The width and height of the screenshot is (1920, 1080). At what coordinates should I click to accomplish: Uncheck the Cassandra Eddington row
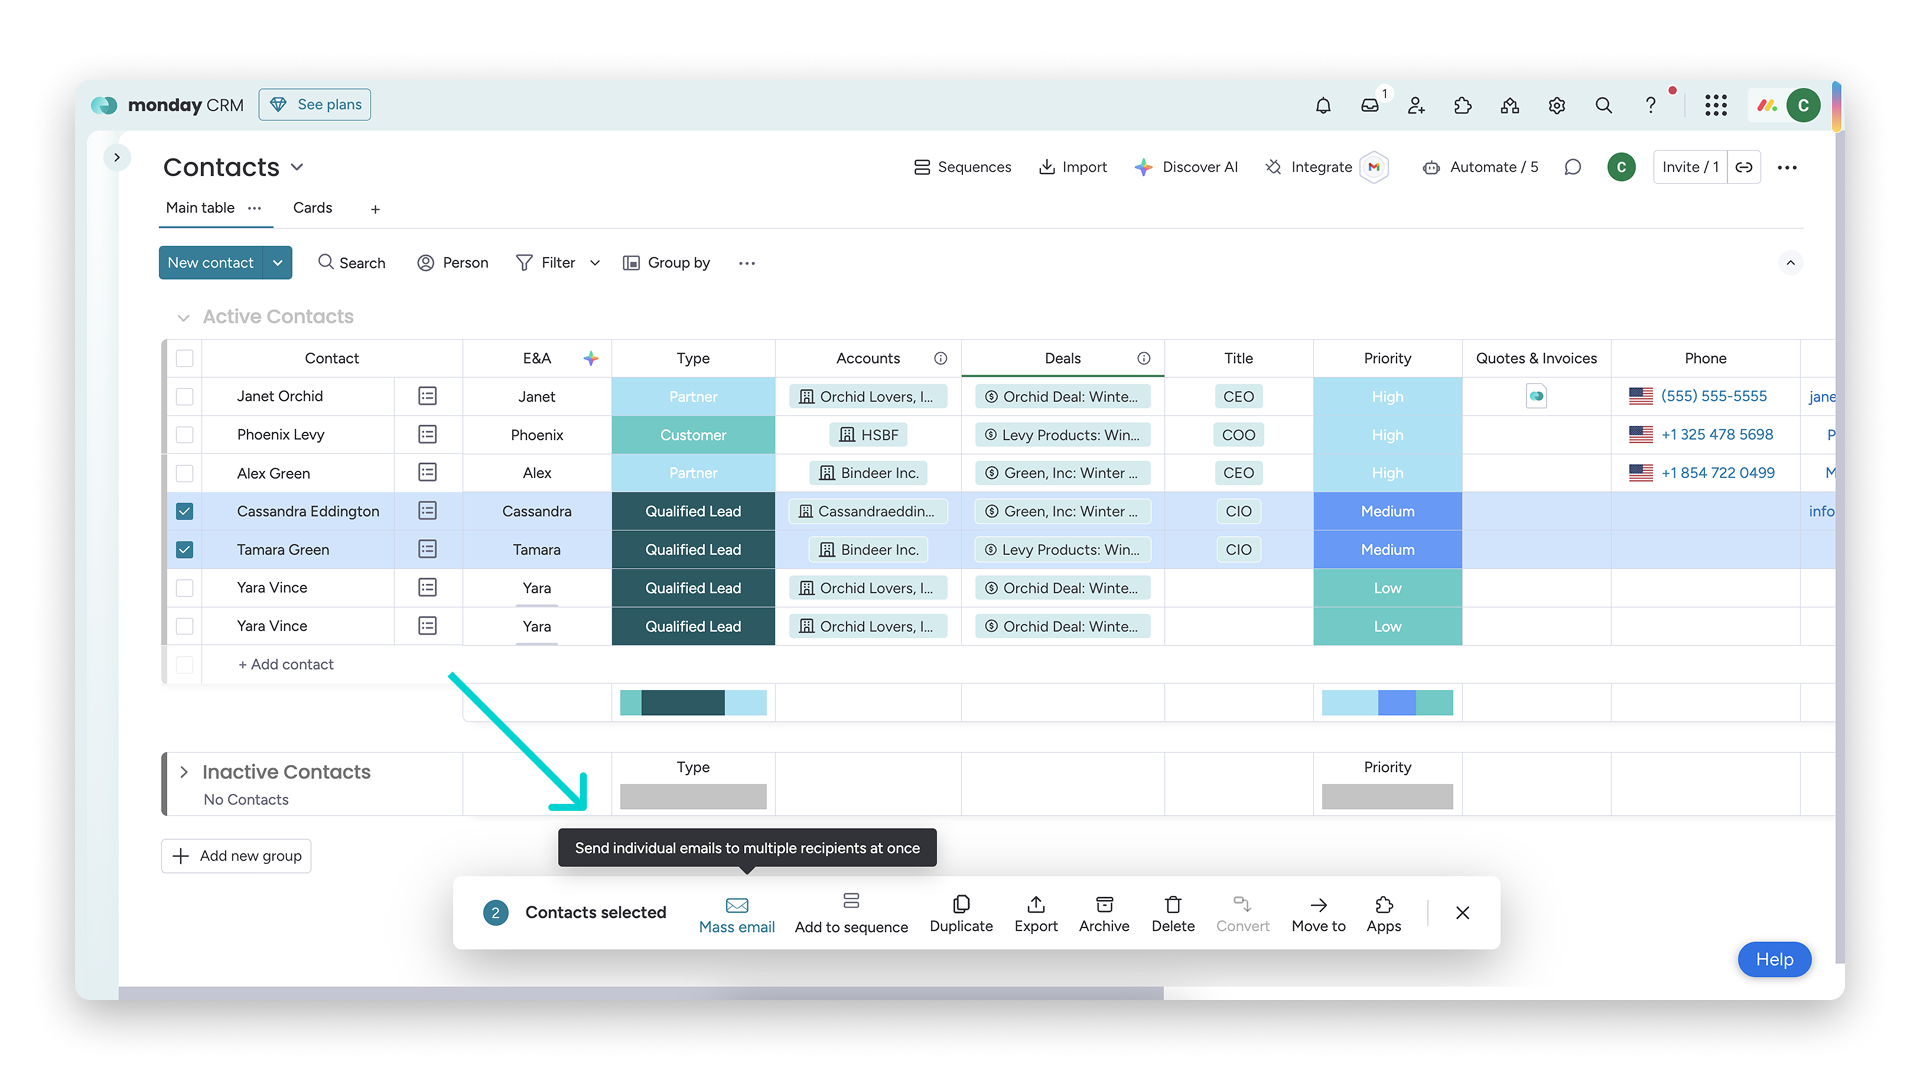pos(185,511)
